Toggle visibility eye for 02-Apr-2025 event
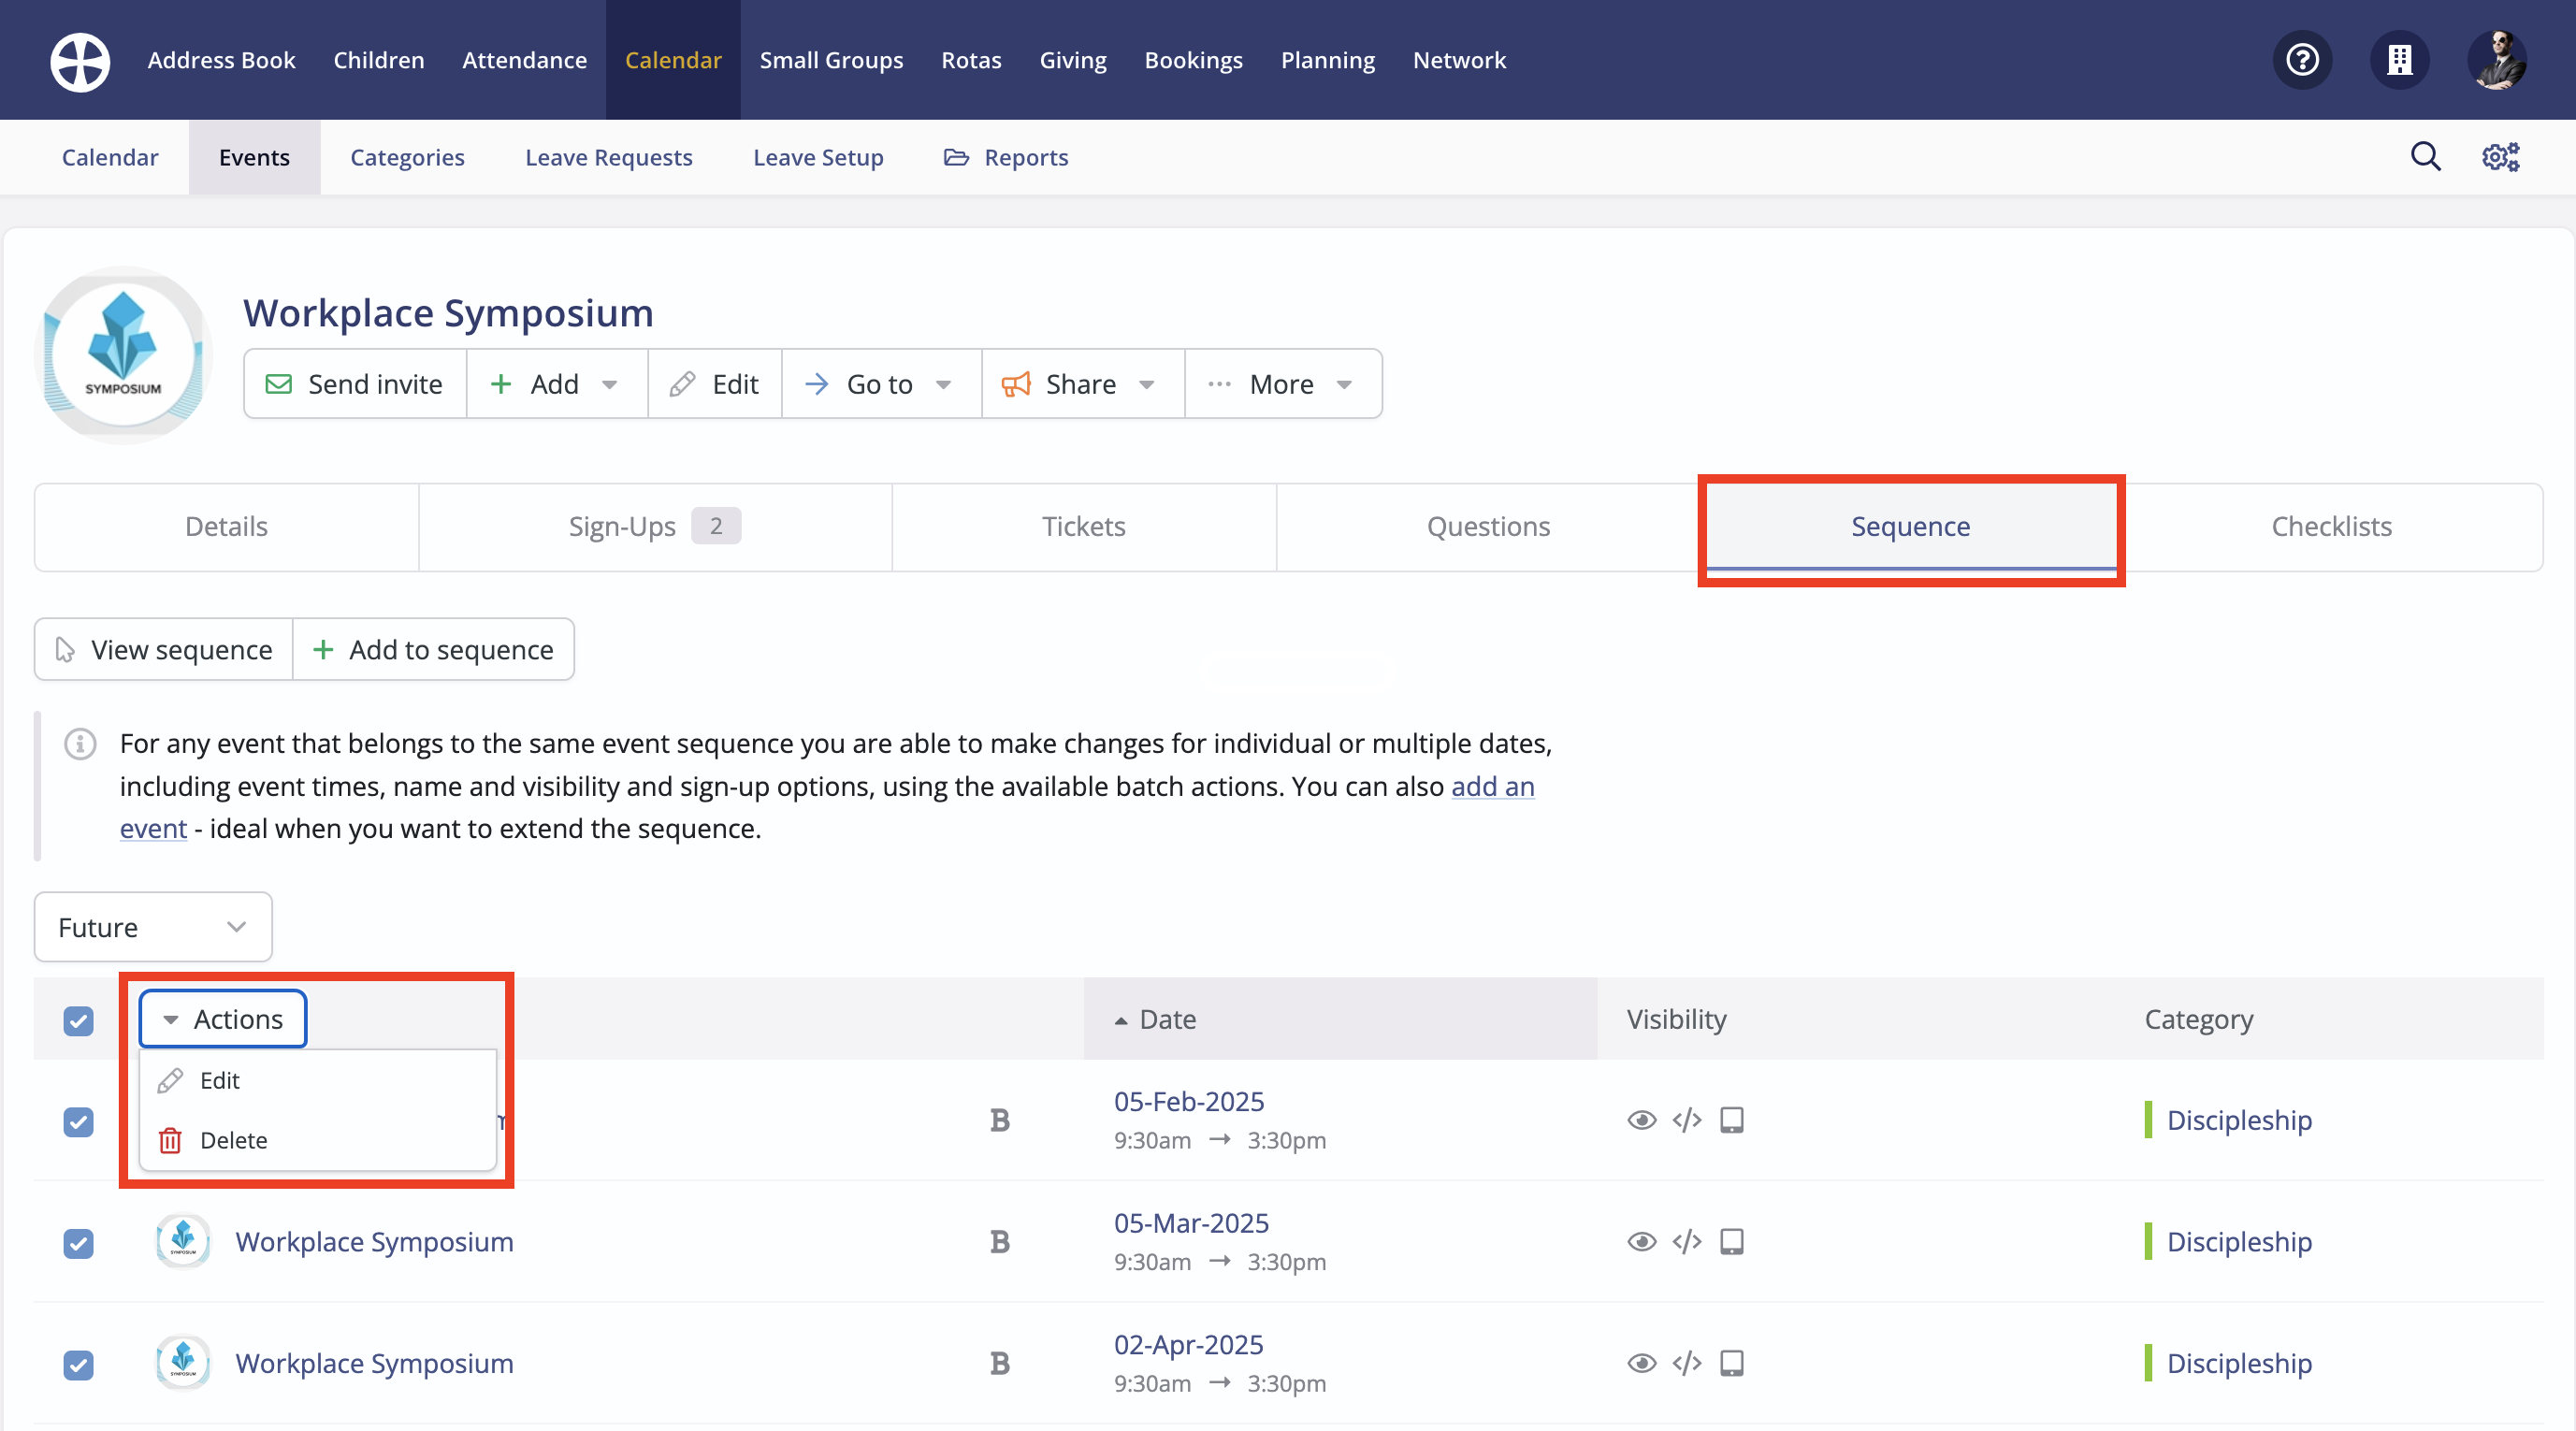Screen dimensions: 2576x1431 click(x=1641, y=1363)
